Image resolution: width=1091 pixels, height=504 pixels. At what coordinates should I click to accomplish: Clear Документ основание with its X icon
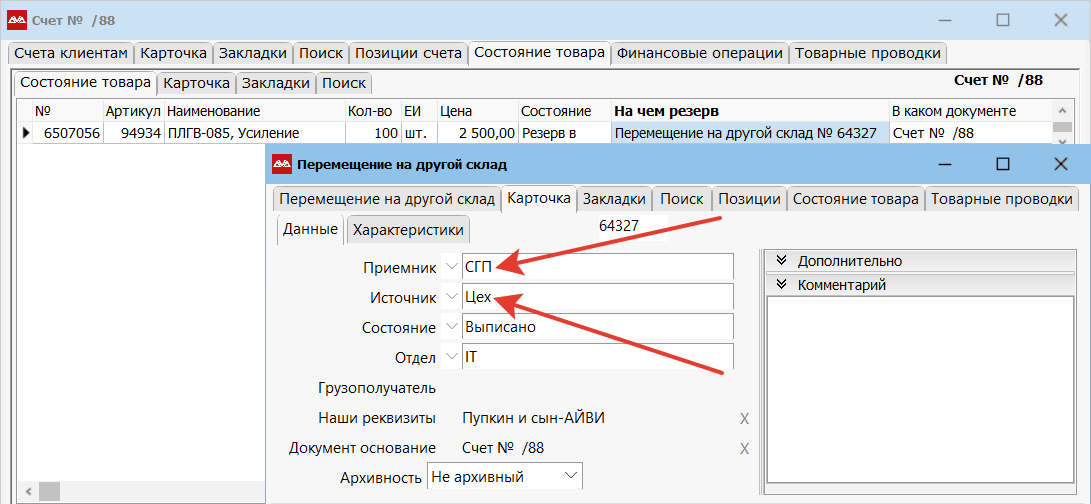click(743, 449)
